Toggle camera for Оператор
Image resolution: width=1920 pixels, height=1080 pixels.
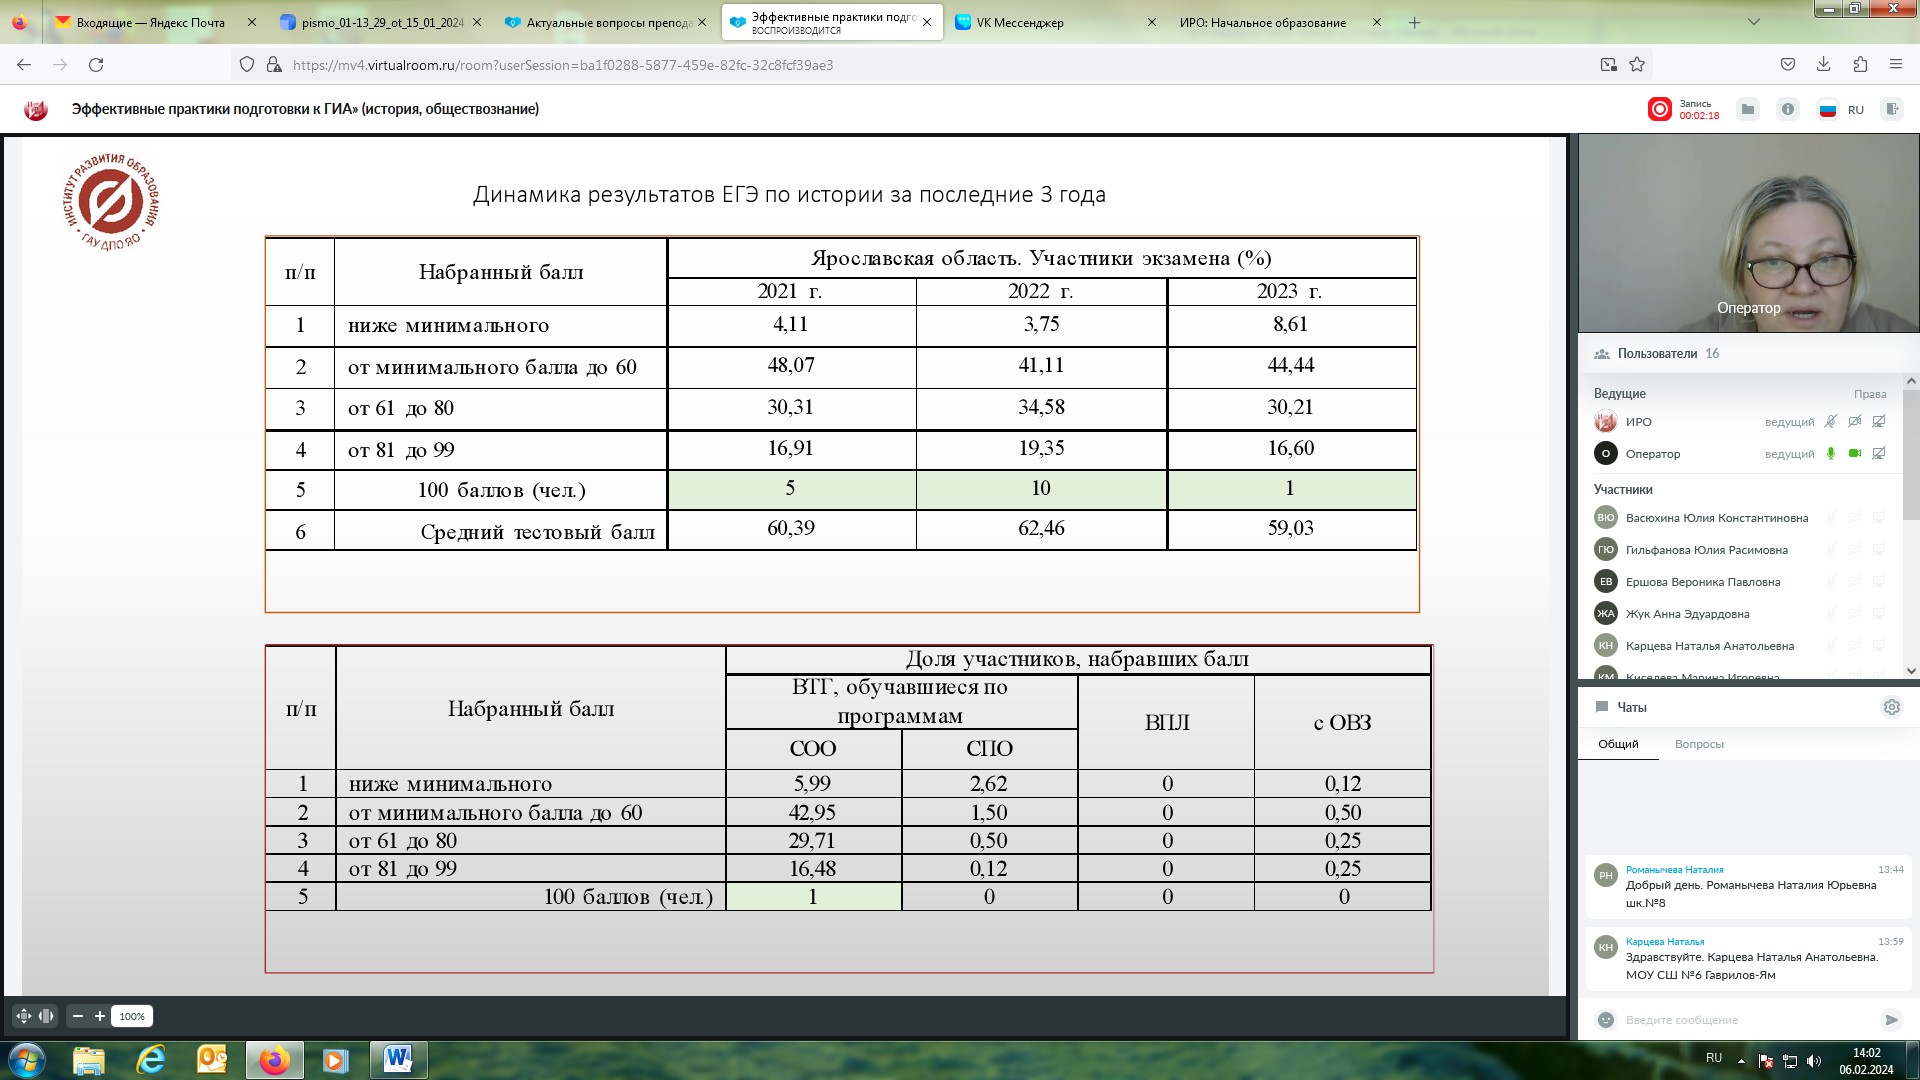[1855, 454]
